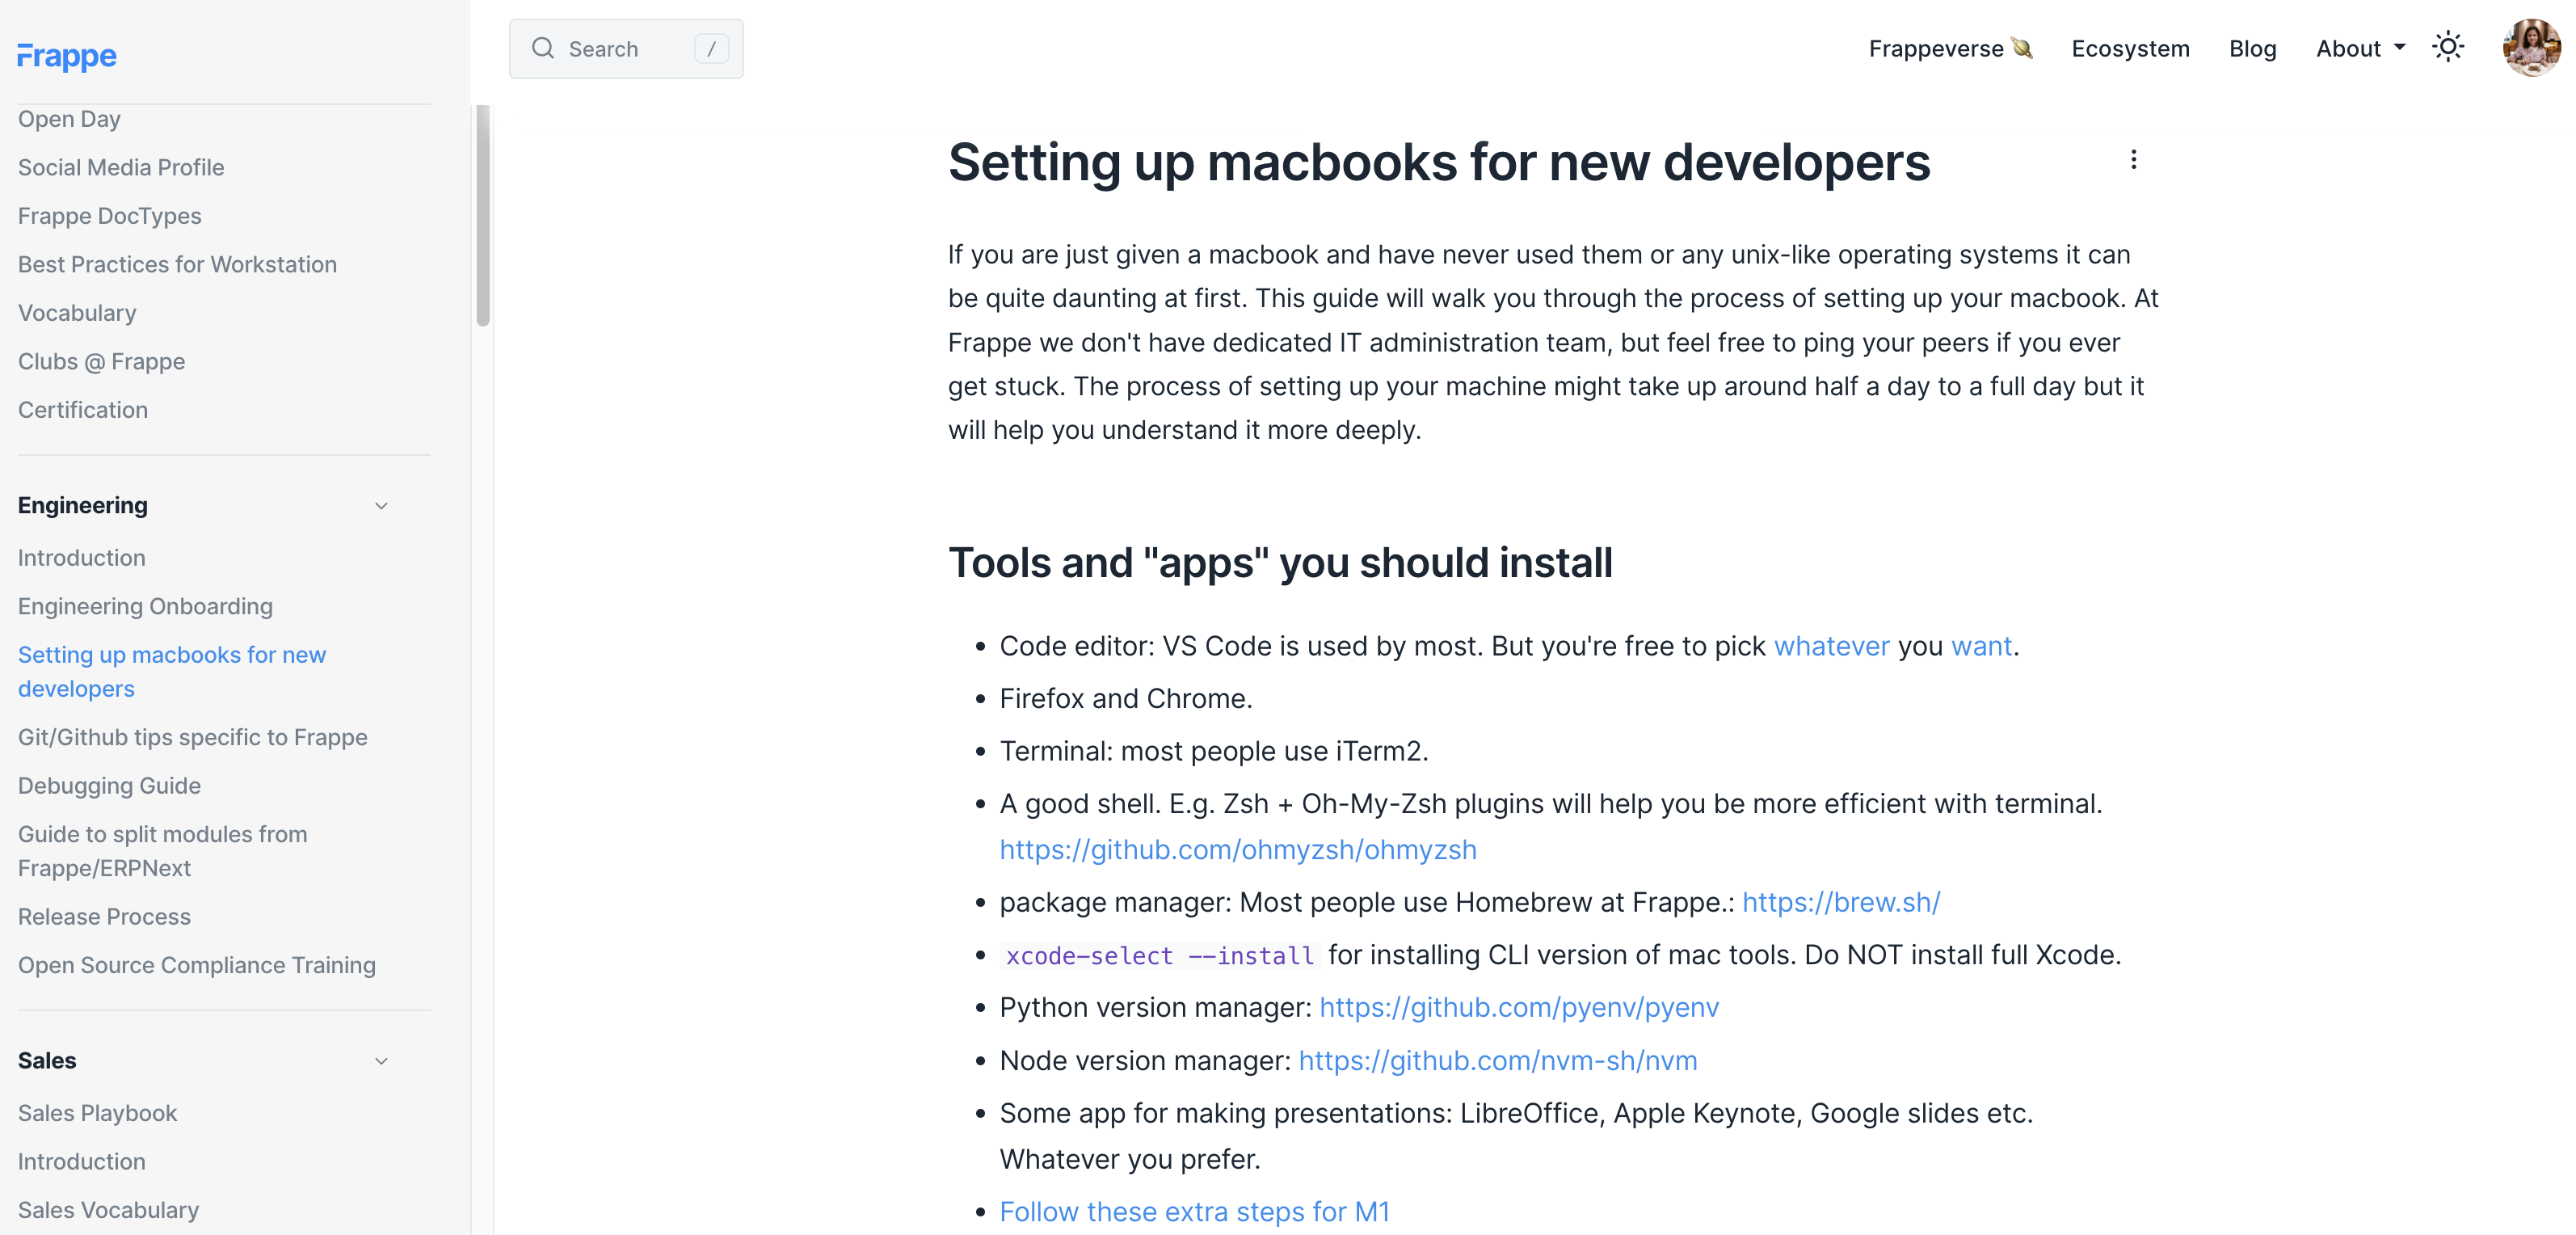Open the ohmyzsh GitHub link
The image size is (2576, 1235).
click(x=1238, y=850)
